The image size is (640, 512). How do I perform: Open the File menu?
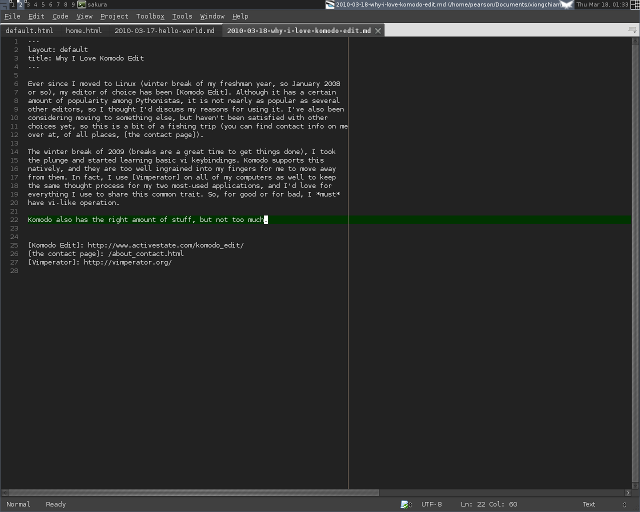pyautogui.click(x=12, y=16)
